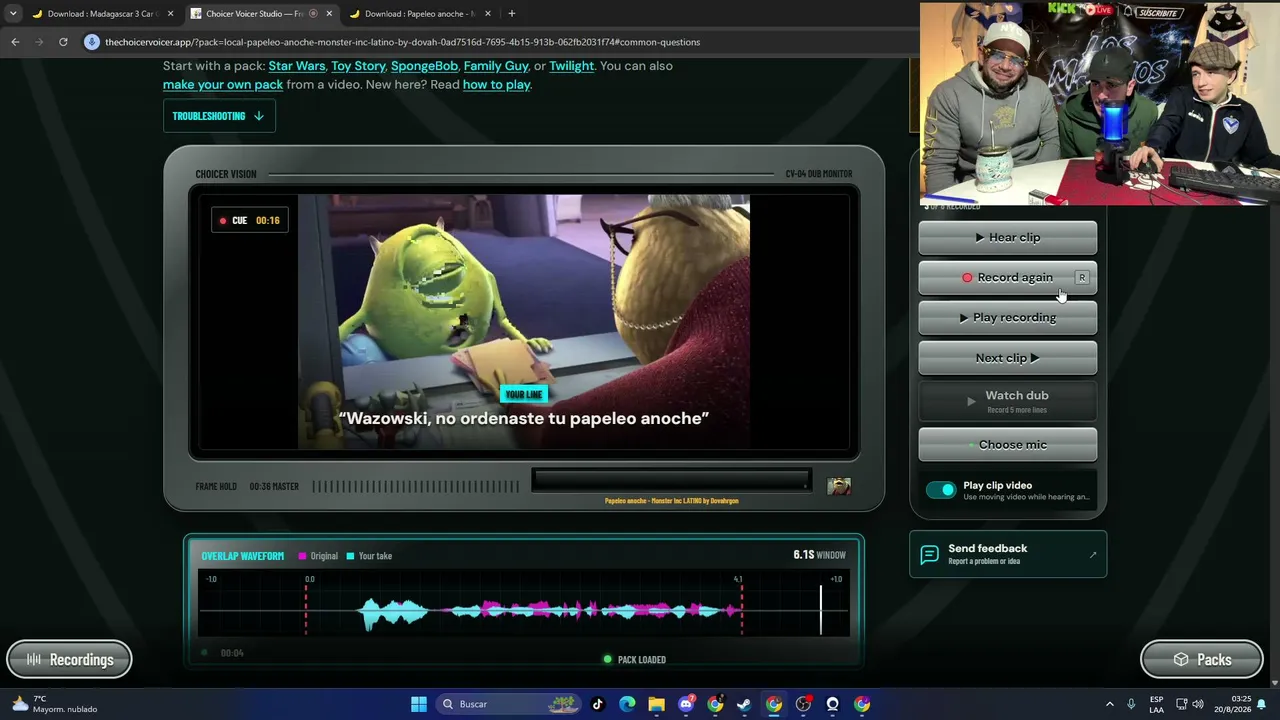
Task: Click the Monsters Inc video clip frame
Action: click(x=524, y=322)
